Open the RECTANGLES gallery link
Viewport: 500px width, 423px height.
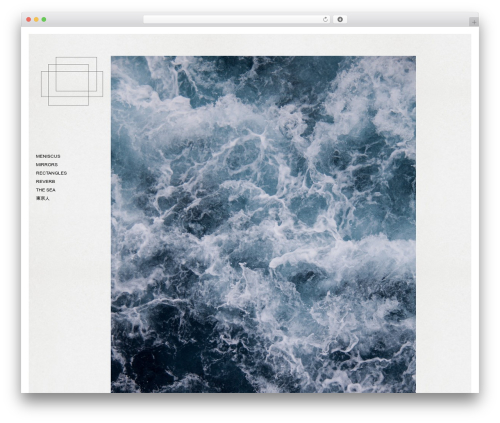coord(51,173)
